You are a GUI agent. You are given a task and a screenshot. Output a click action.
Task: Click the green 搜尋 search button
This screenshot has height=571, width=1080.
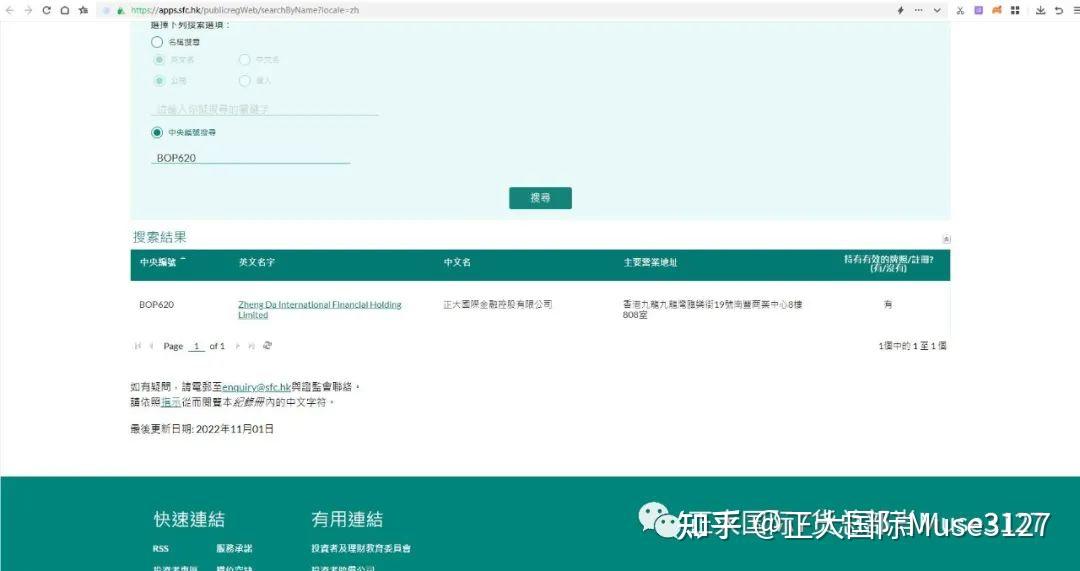540,198
